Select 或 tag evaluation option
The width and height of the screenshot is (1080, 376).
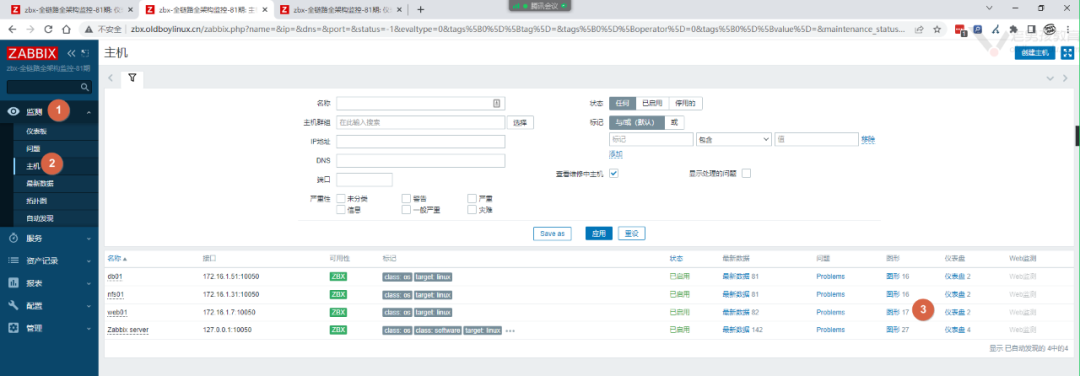click(x=674, y=122)
